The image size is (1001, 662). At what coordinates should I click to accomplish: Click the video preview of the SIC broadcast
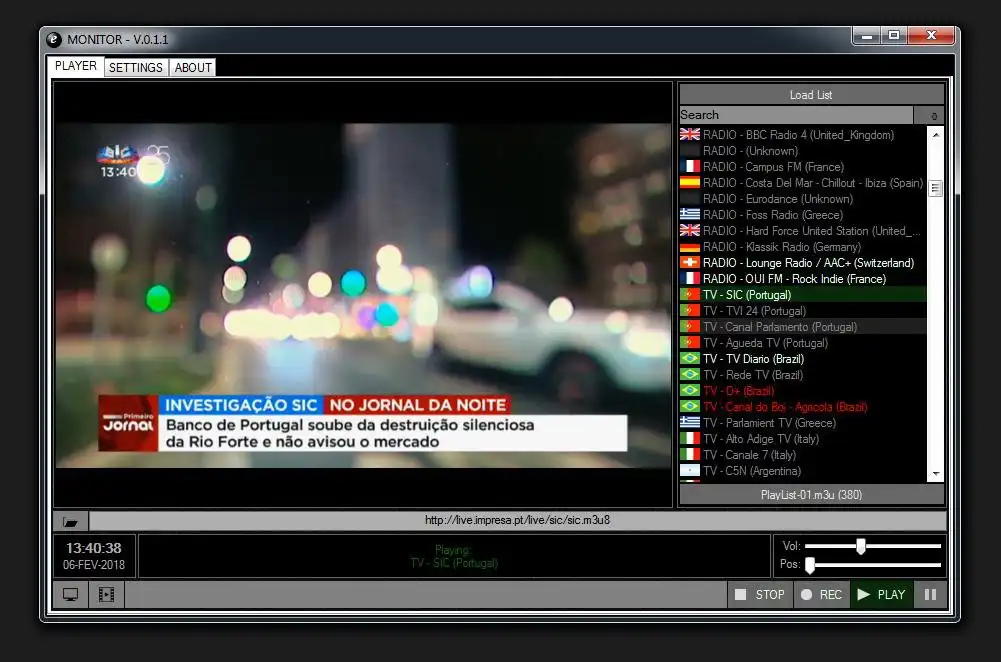363,295
